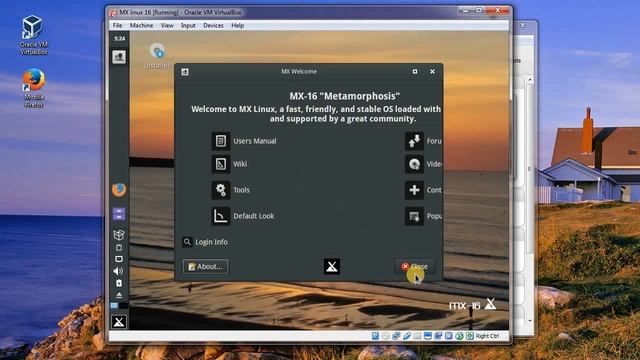Open the File menu in VirtualBox
Image resolution: width=640 pixels, height=360 pixels.
118,25
